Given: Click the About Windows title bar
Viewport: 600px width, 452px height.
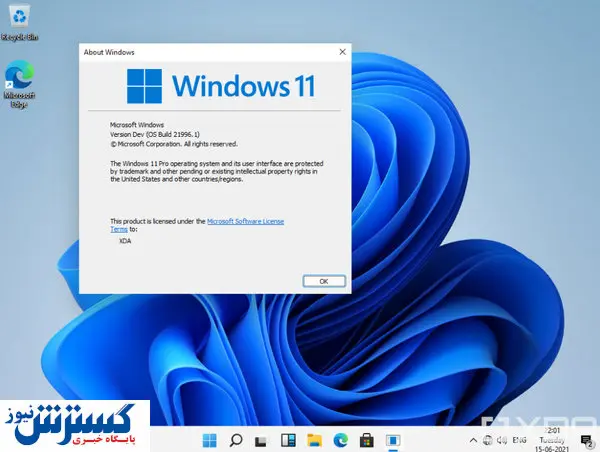Looking at the screenshot, I should 200,51.
